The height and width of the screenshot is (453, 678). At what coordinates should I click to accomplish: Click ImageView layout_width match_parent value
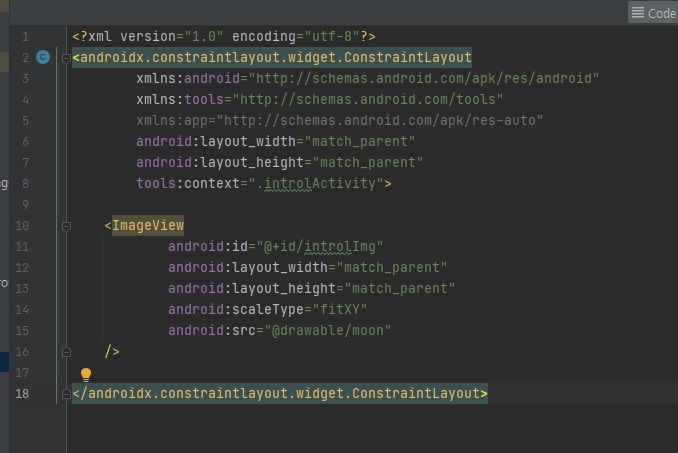tap(391, 267)
